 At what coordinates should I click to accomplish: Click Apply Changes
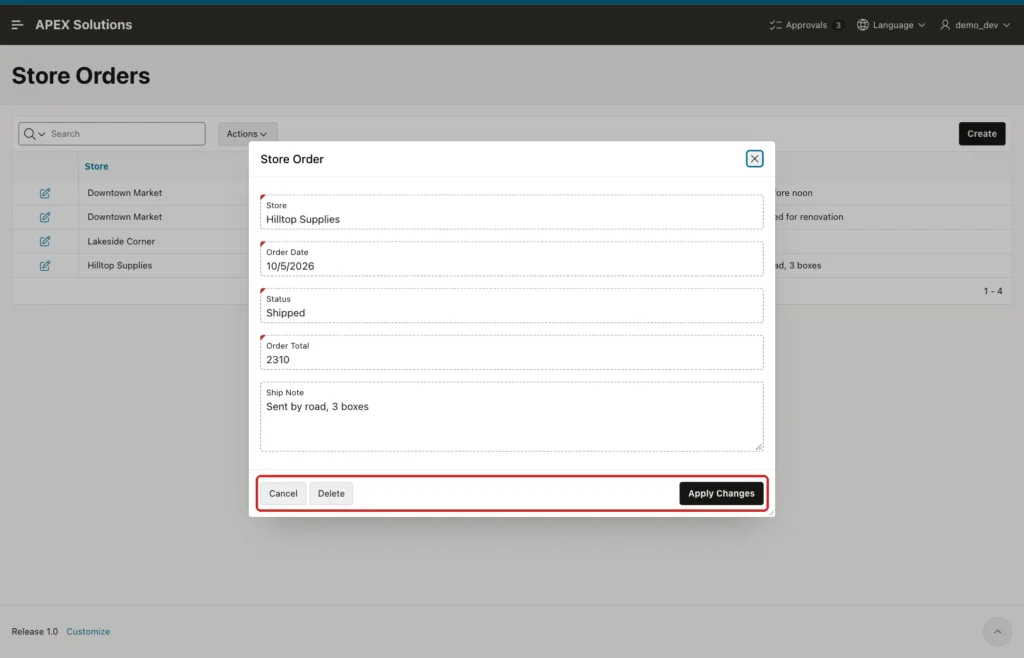coord(721,494)
